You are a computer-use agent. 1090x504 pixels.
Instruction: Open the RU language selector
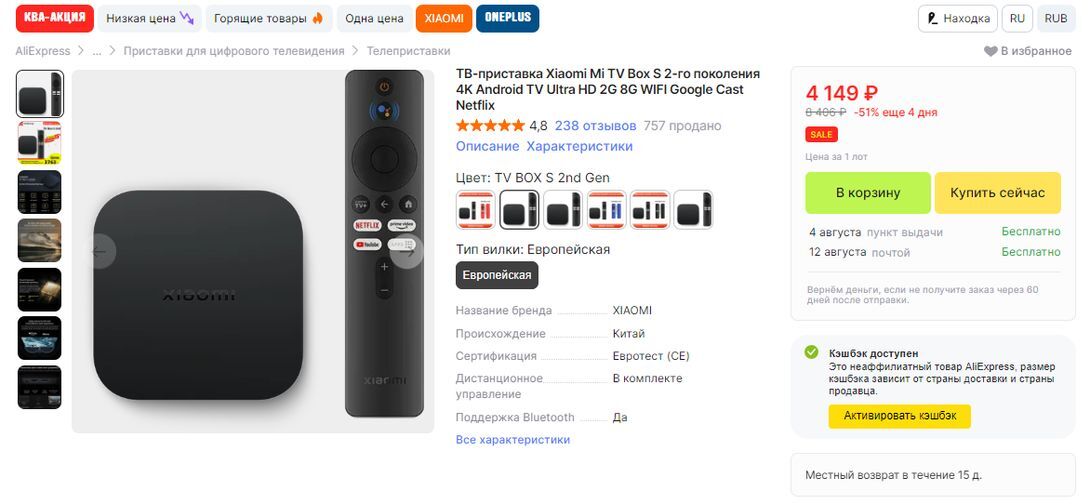tap(1017, 18)
